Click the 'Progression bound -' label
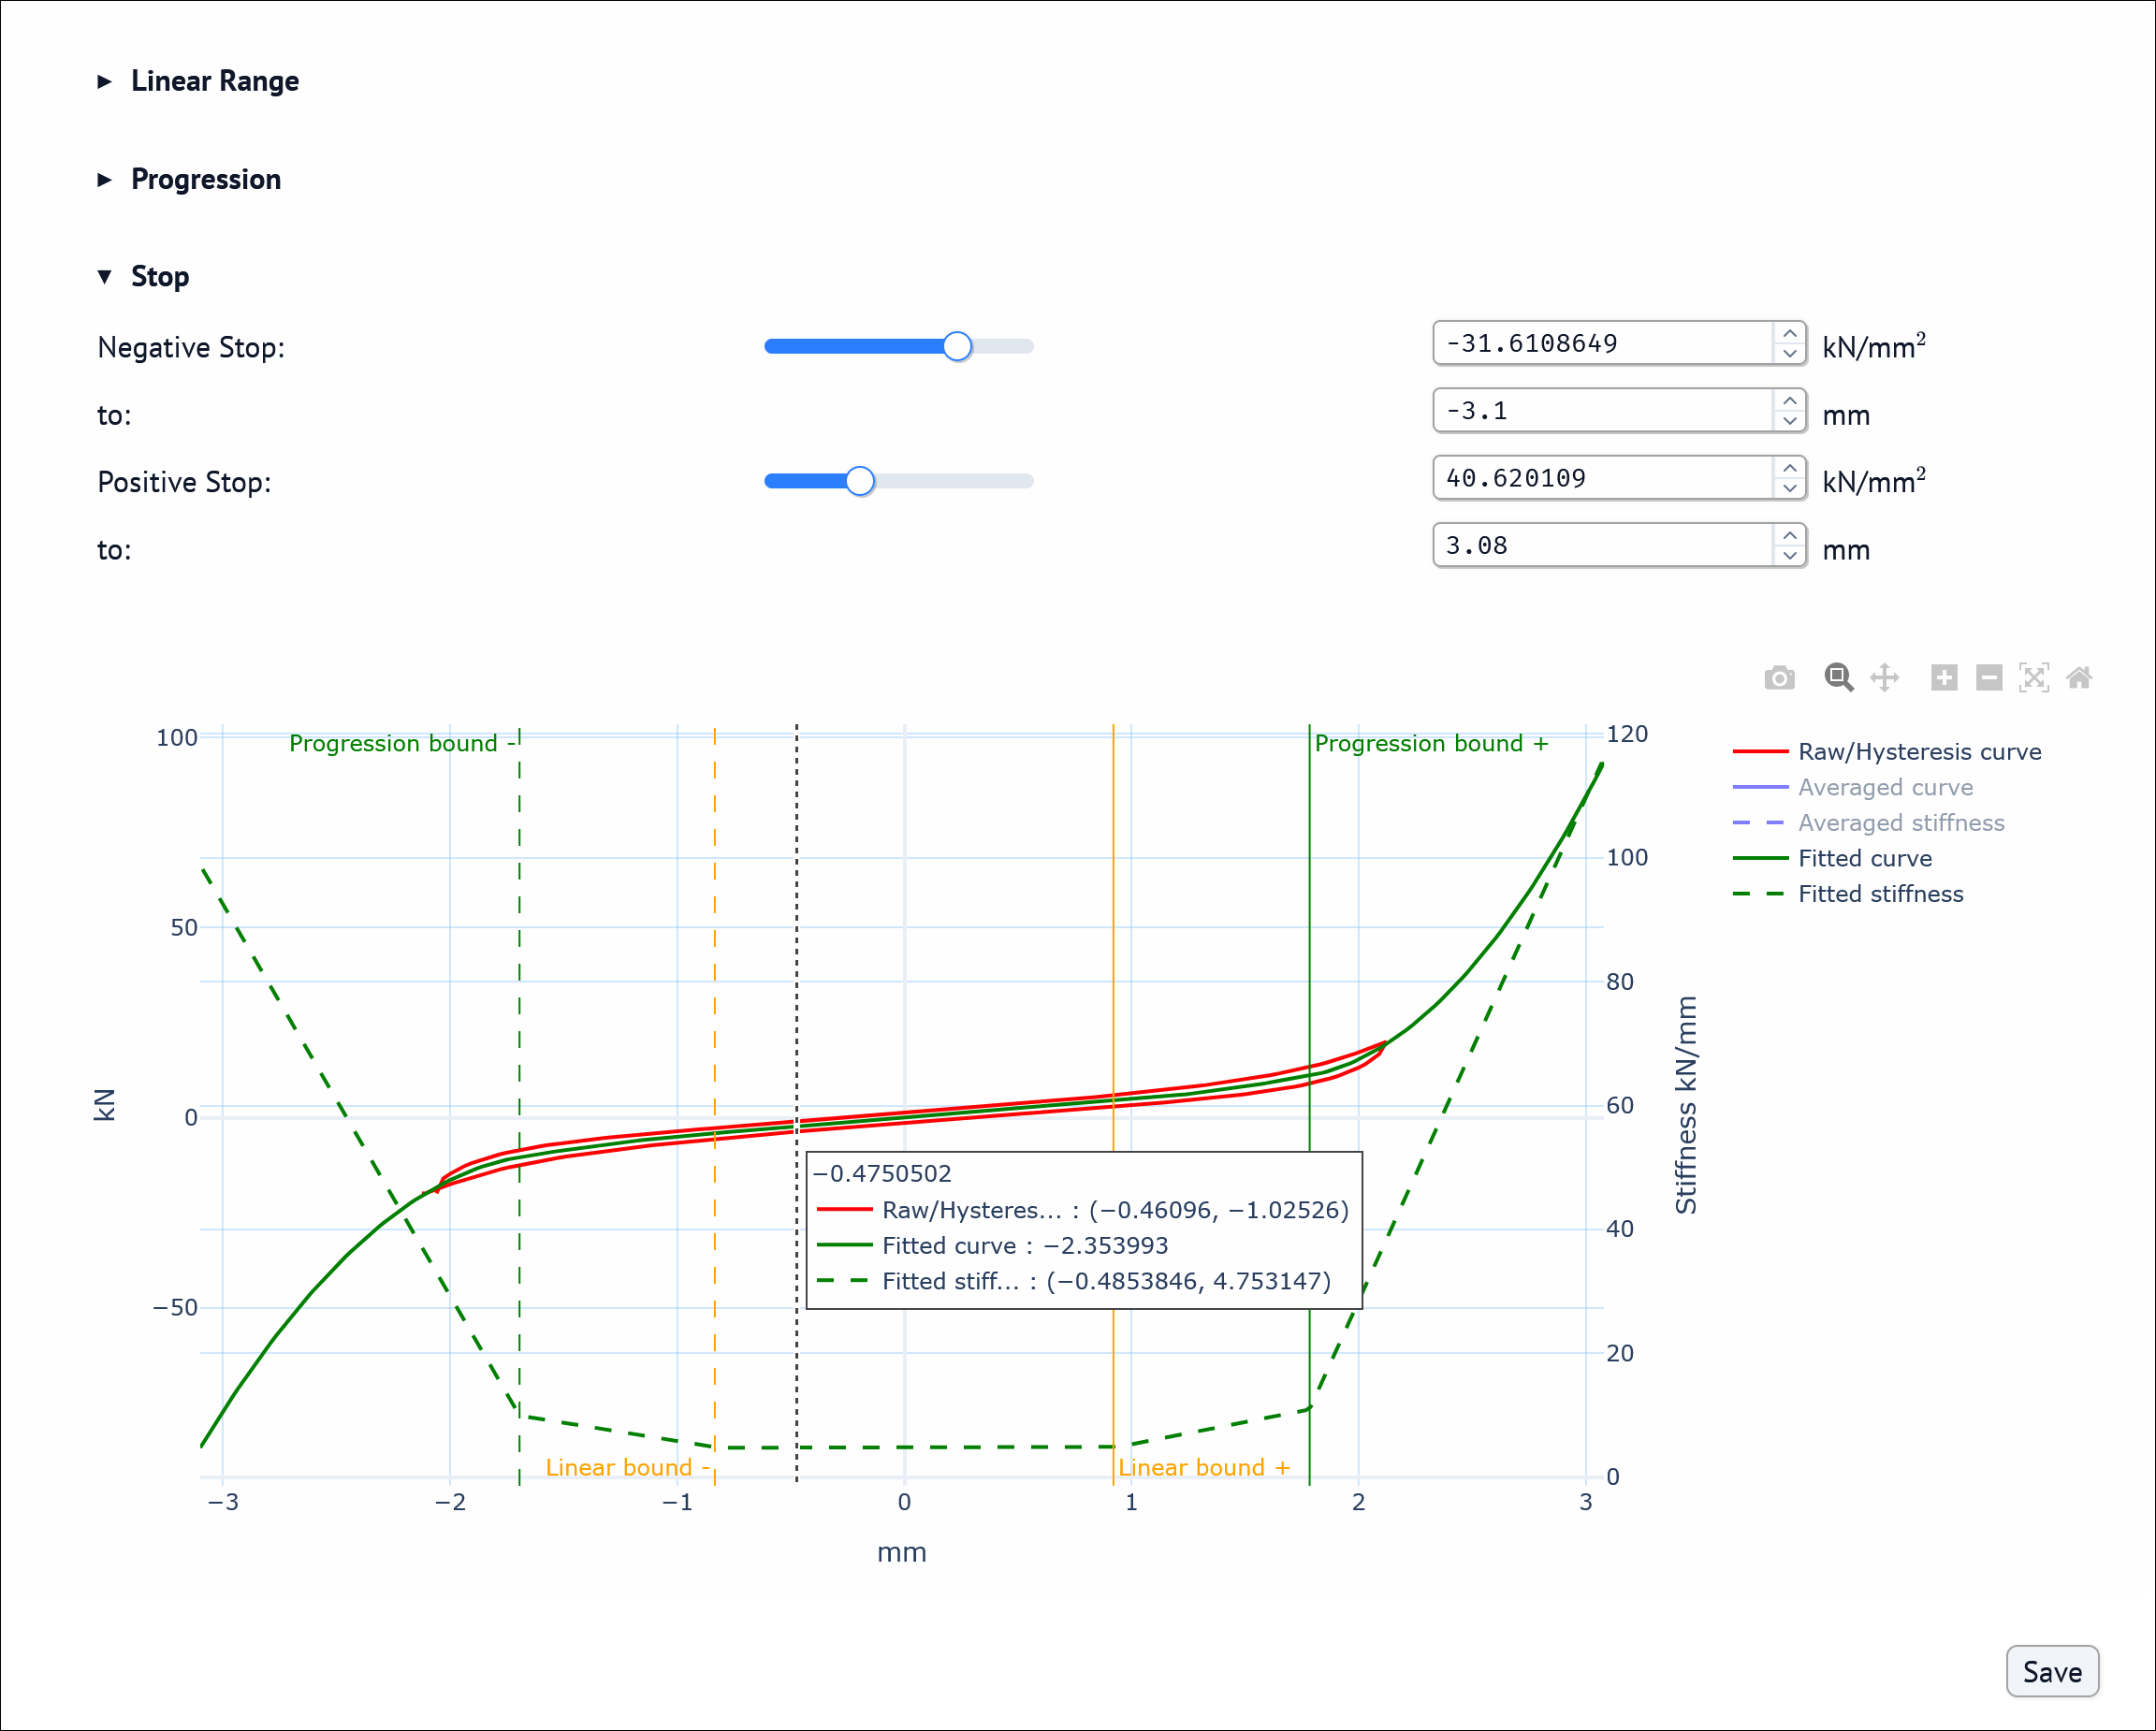This screenshot has height=1731, width=2156. [402, 743]
